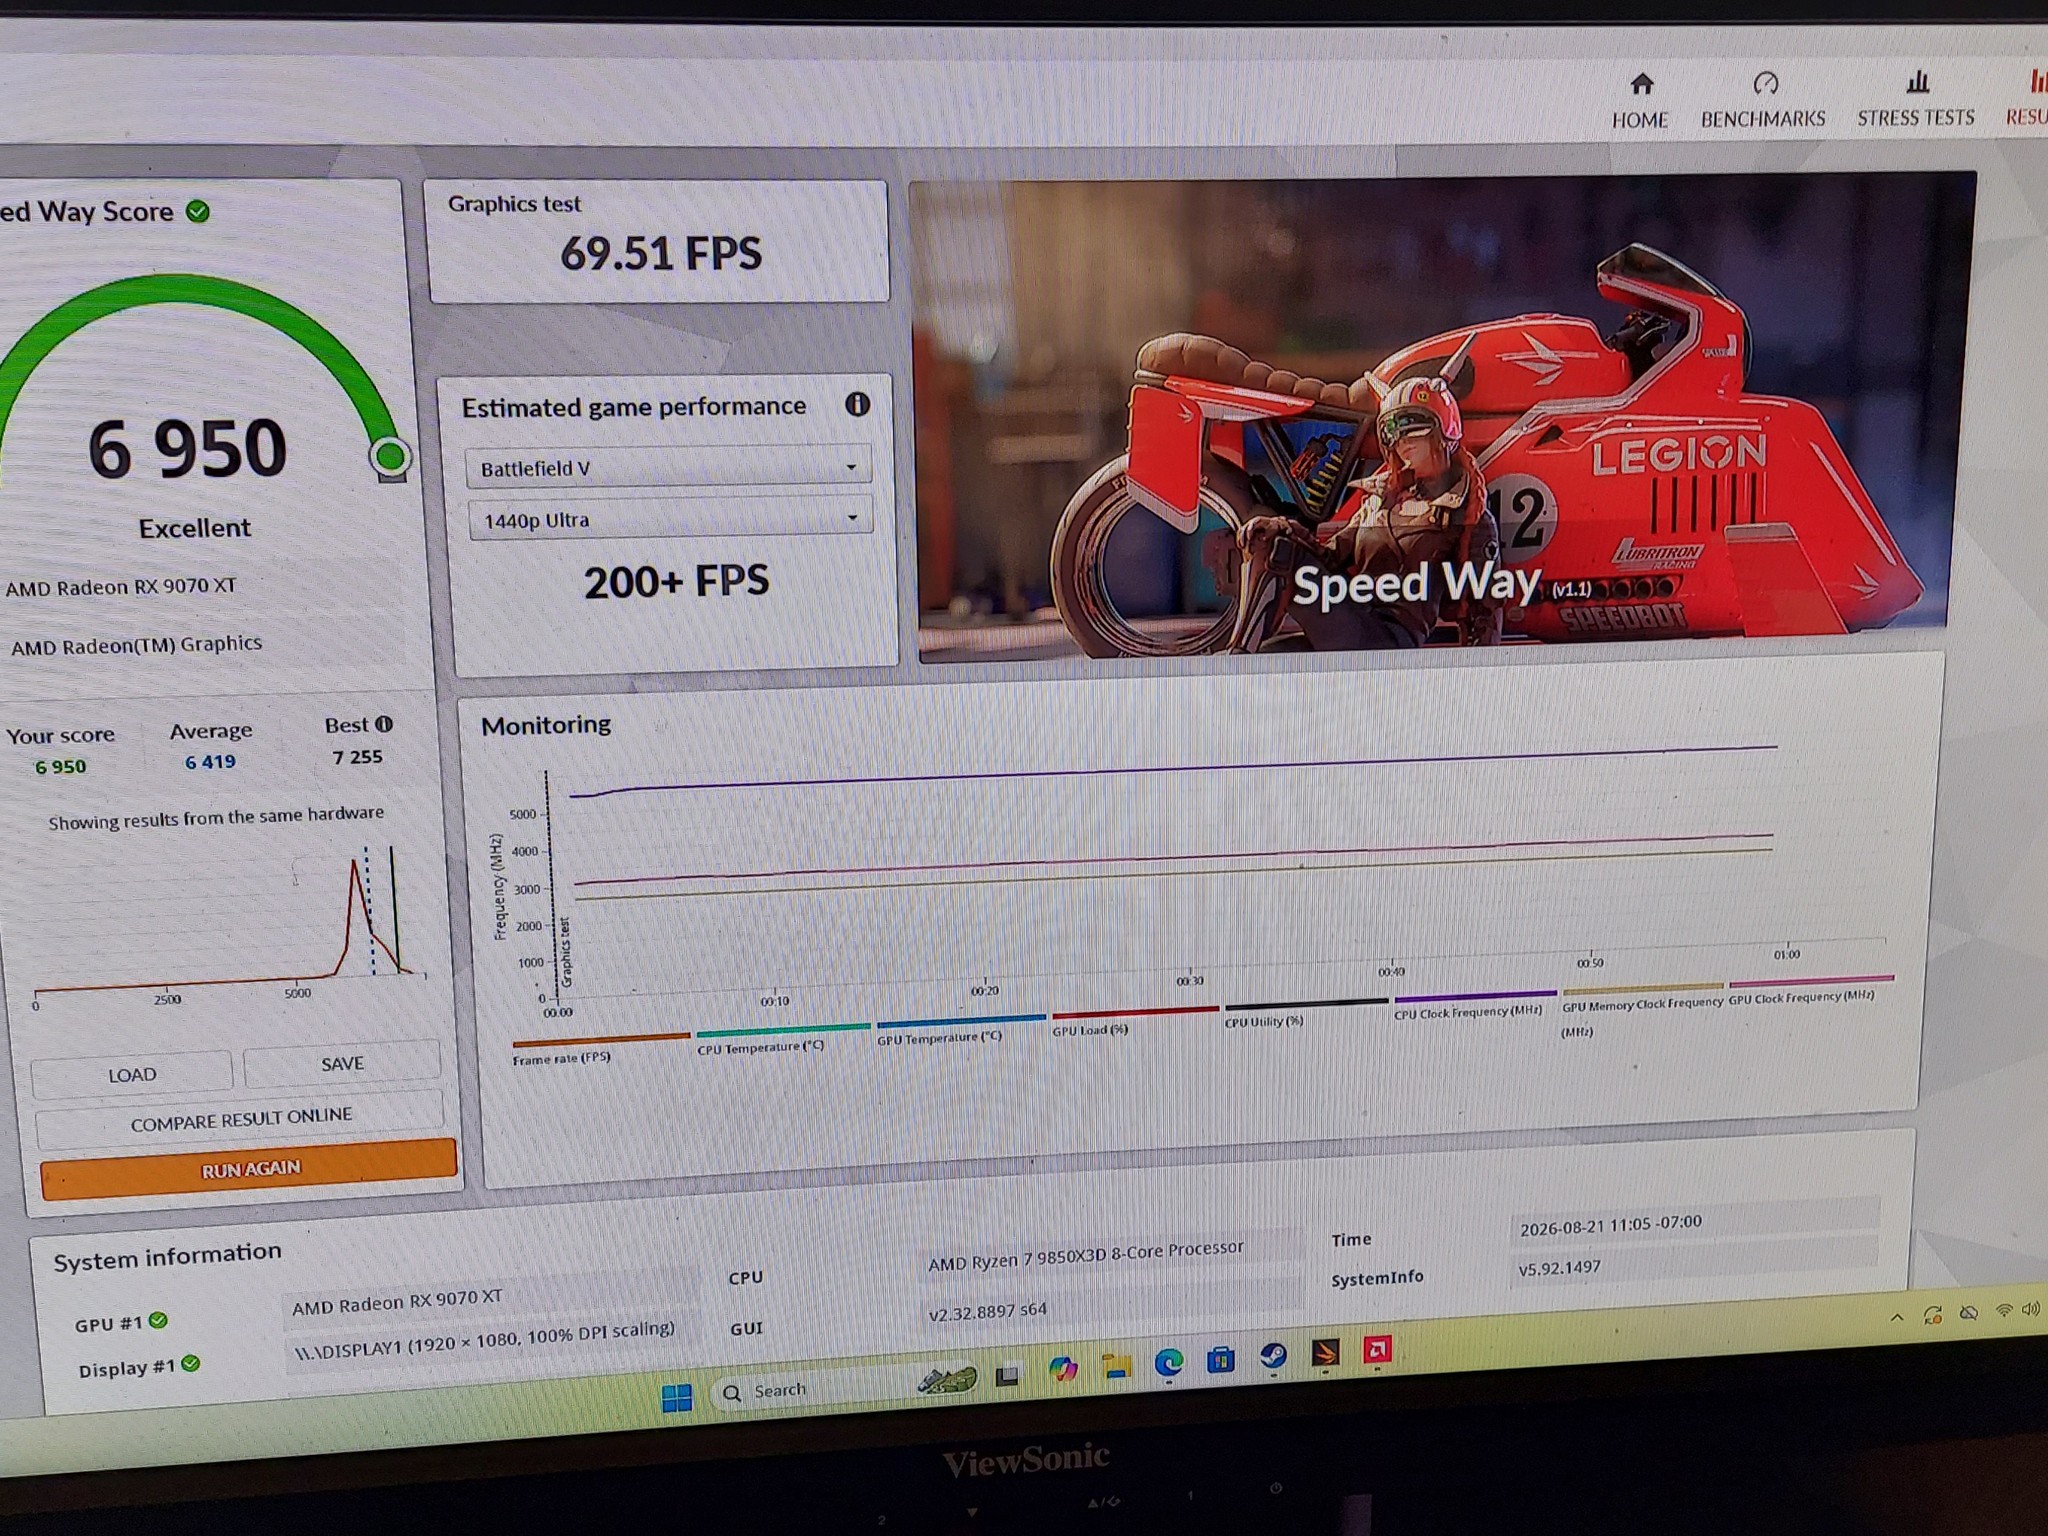2048x1536 pixels.
Task: Click COMPARE RESULT ONLINE
Action: 240,1120
